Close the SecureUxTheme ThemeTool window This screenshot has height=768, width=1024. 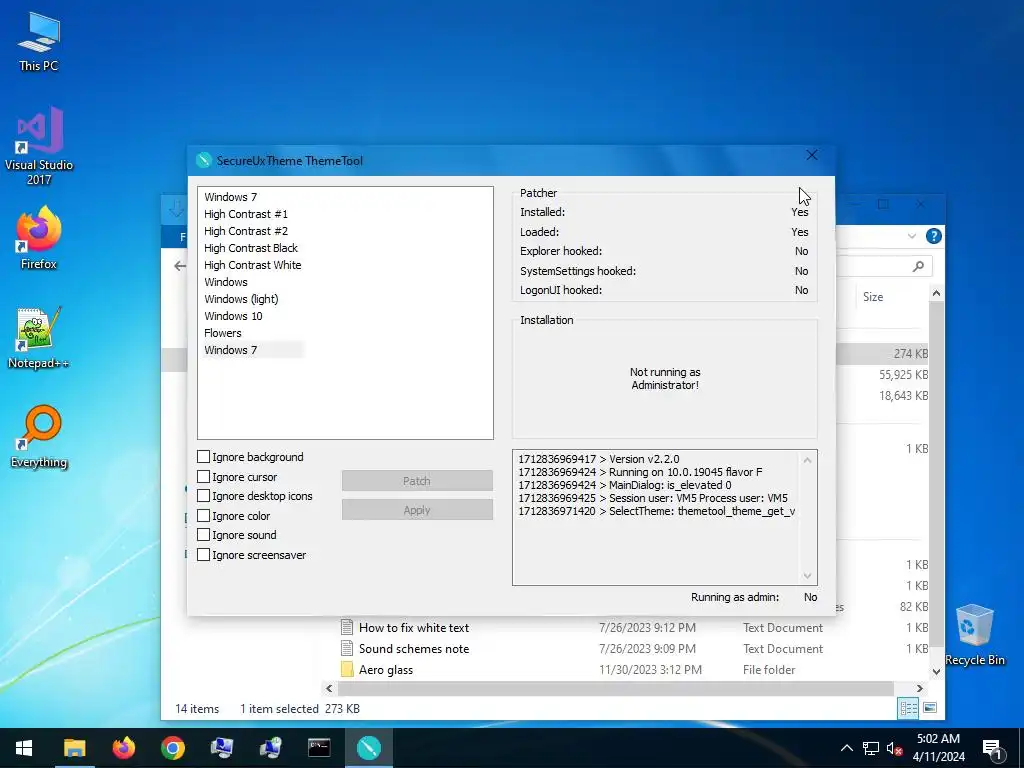point(812,155)
